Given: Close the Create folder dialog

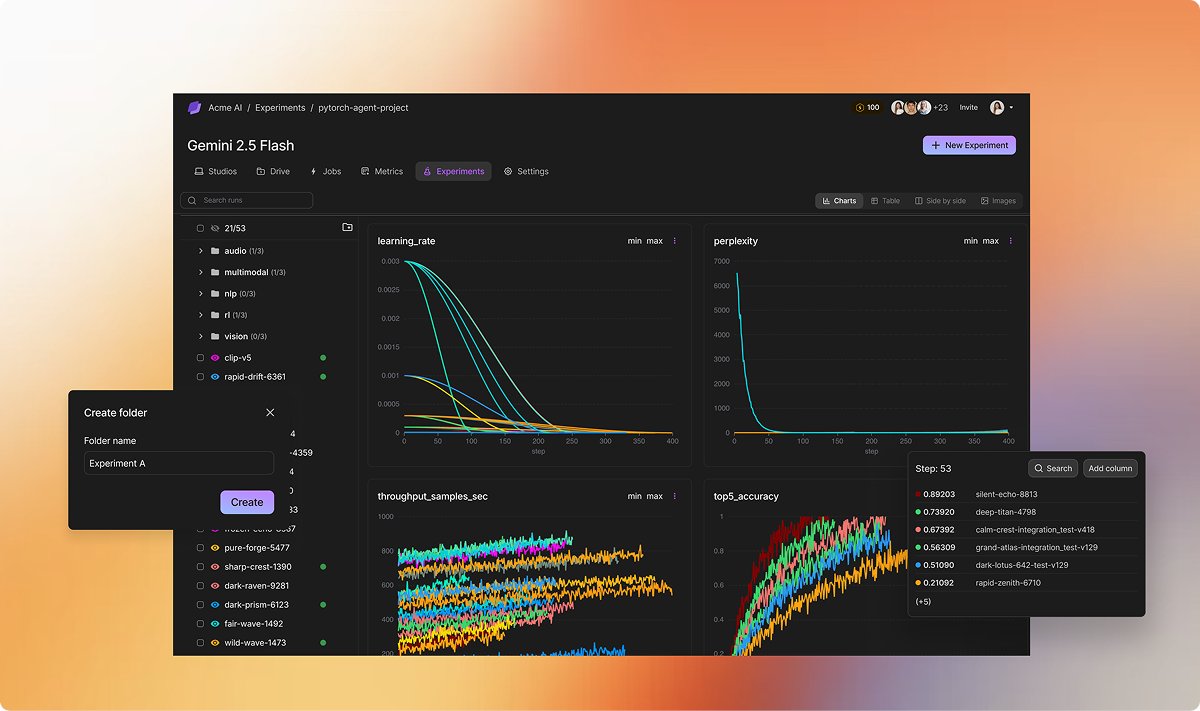Looking at the screenshot, I should click(270, 412).
